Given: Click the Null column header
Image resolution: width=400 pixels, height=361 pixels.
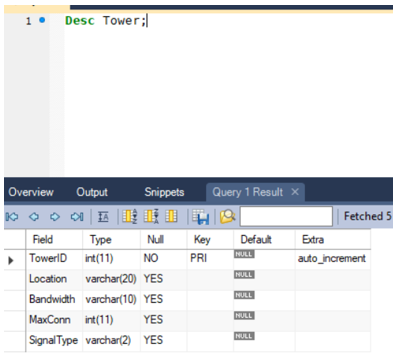Looking at the screenshot, I should pyautogui.click(x=163, y=239).
